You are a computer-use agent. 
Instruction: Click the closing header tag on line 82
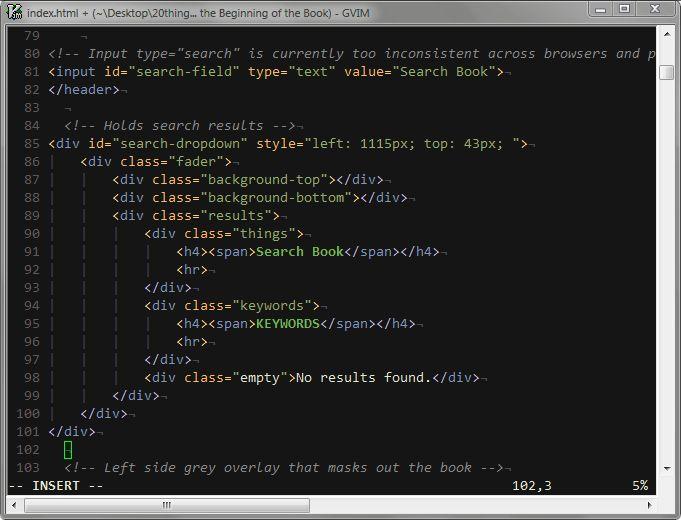click(84, 89)
